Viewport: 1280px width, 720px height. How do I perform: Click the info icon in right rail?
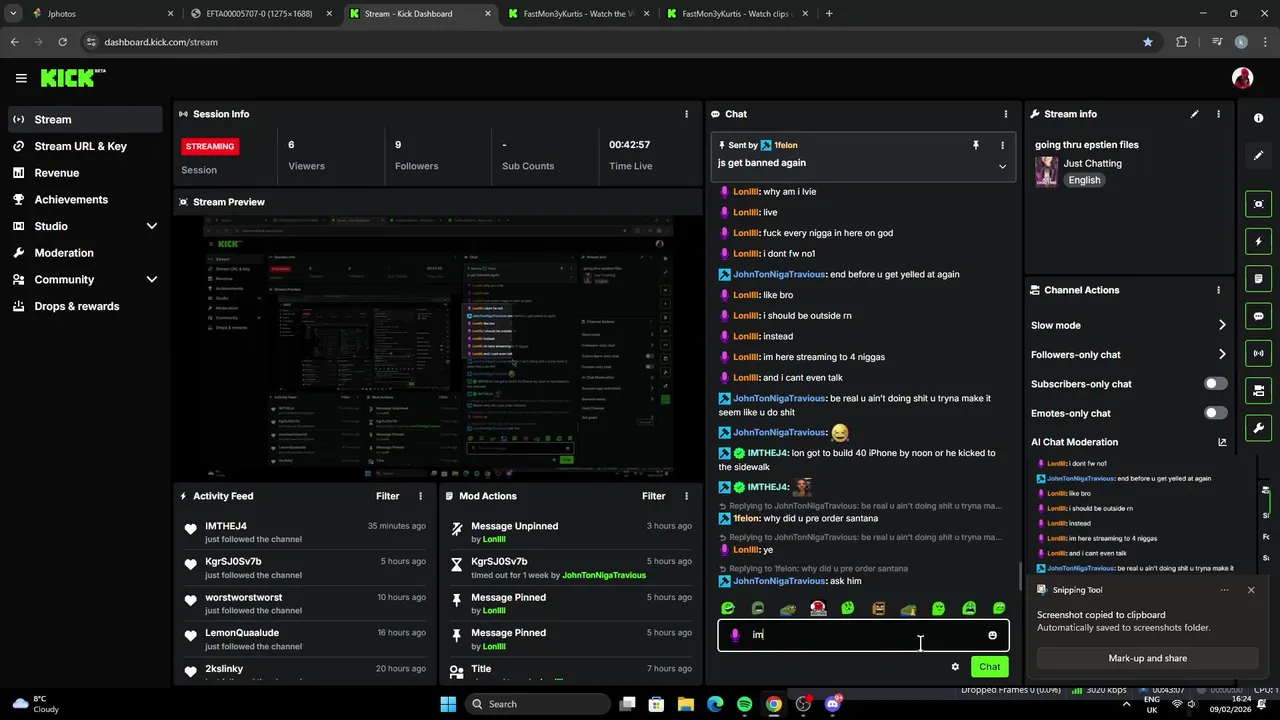[x=1259, y=118]
